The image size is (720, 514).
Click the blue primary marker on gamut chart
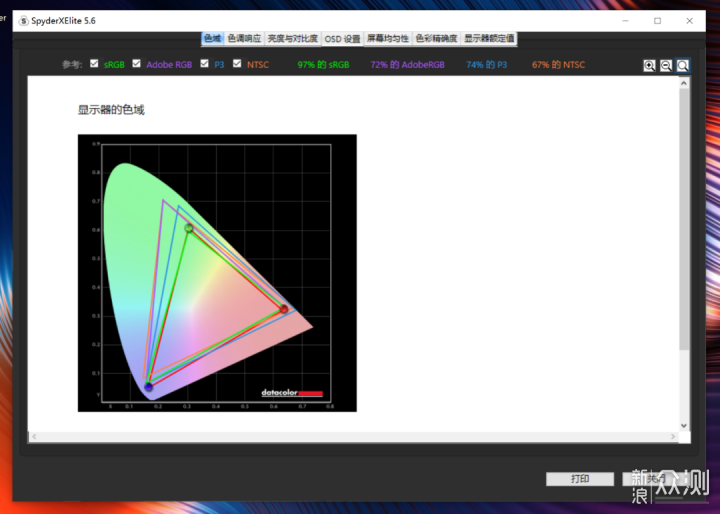tap(148, 387)
